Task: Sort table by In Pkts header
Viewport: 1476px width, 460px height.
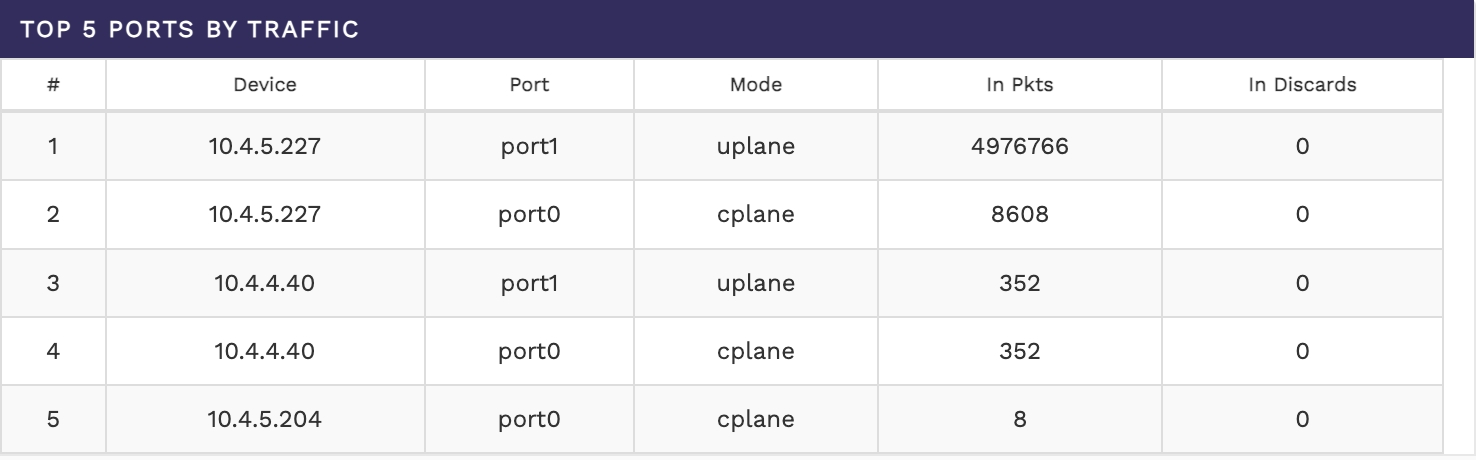Action: point(1019,85)
